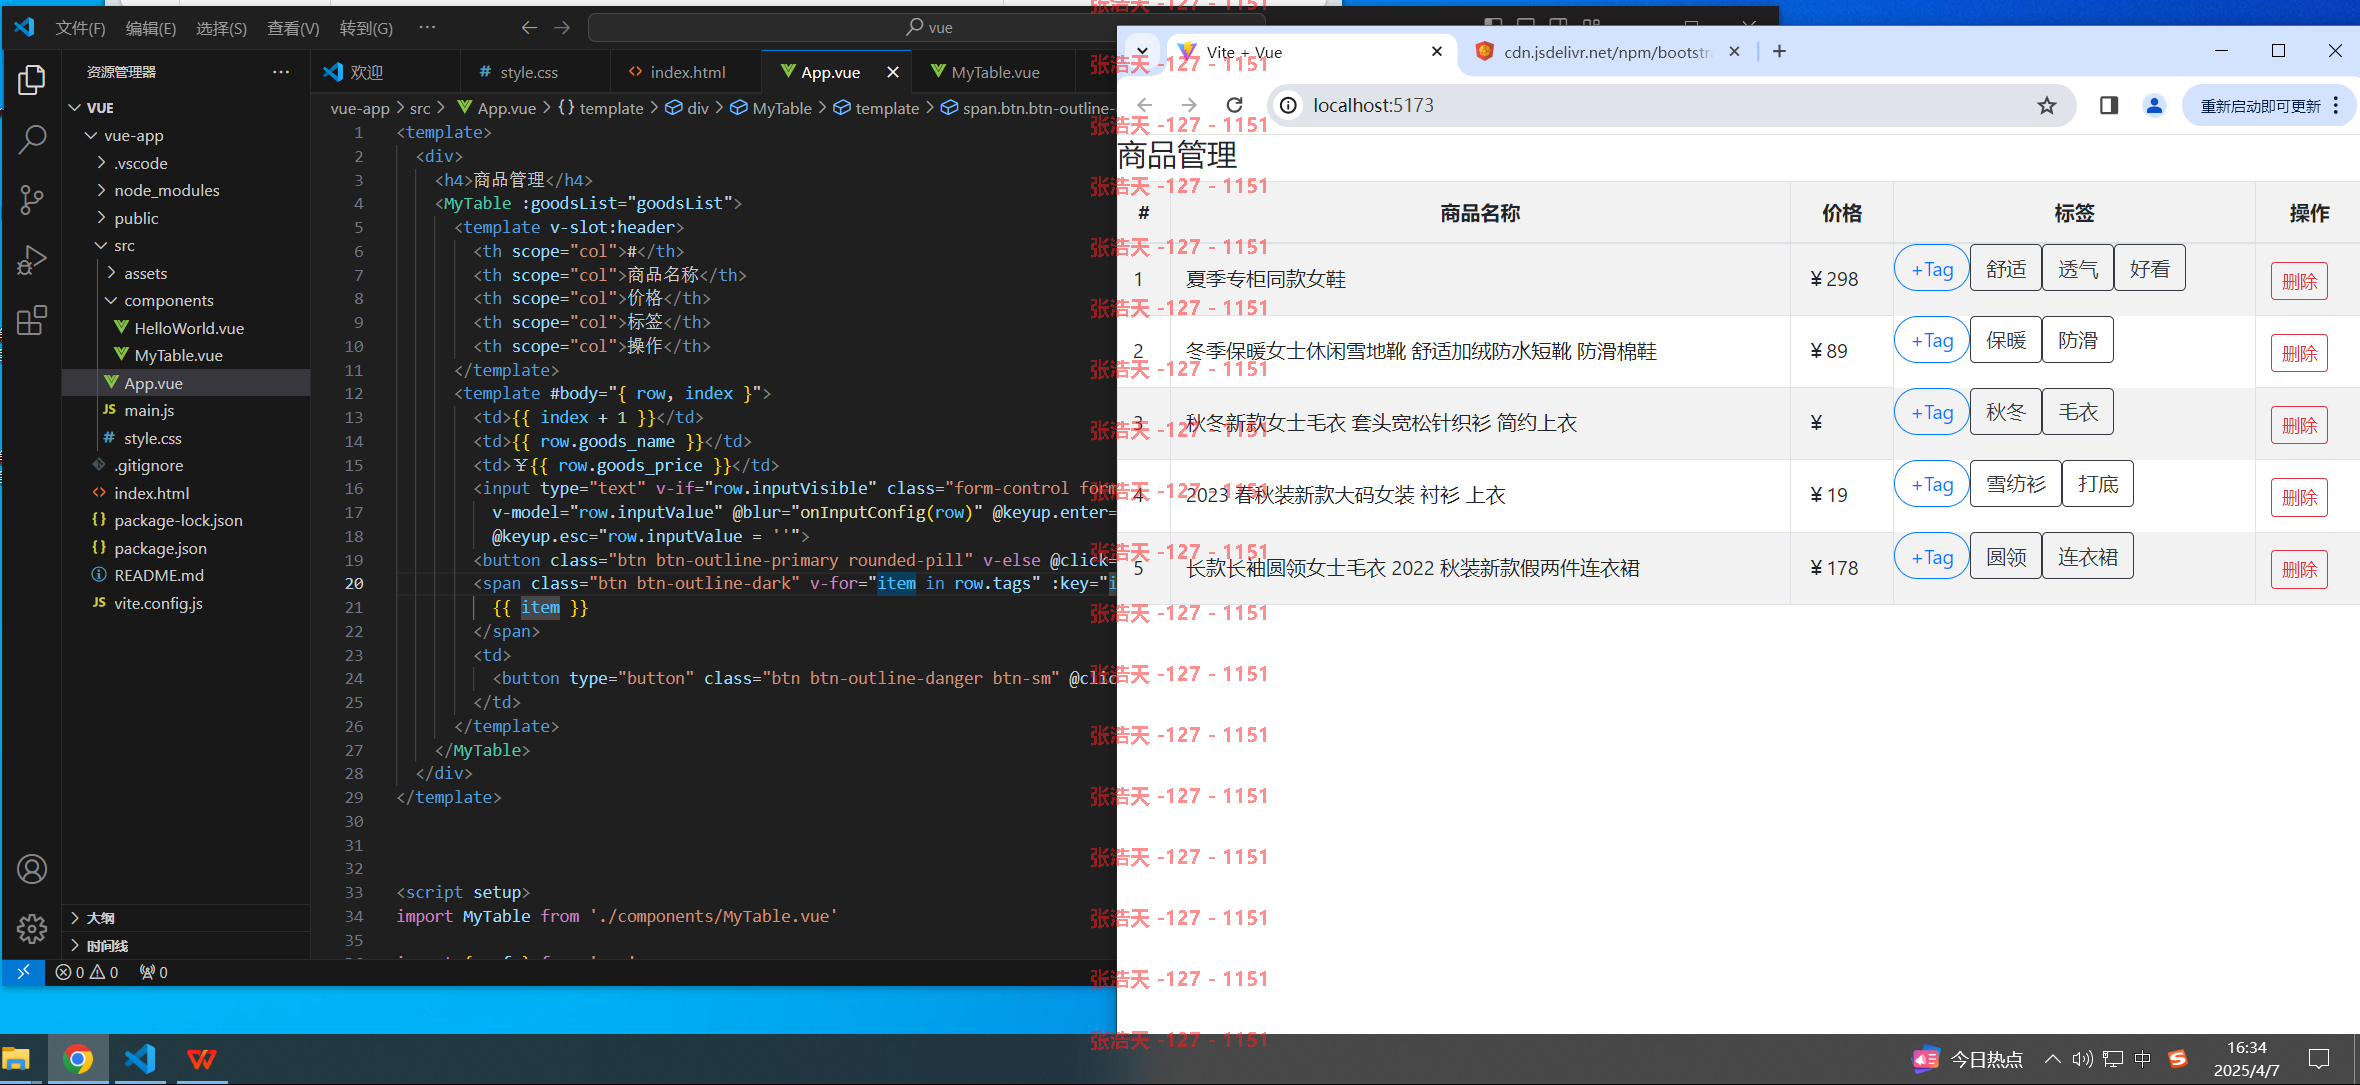The width and height of the screenshot is (2360, 1085).
Task: Open a new Chrome tab
Action: (x=1779, y=51)
